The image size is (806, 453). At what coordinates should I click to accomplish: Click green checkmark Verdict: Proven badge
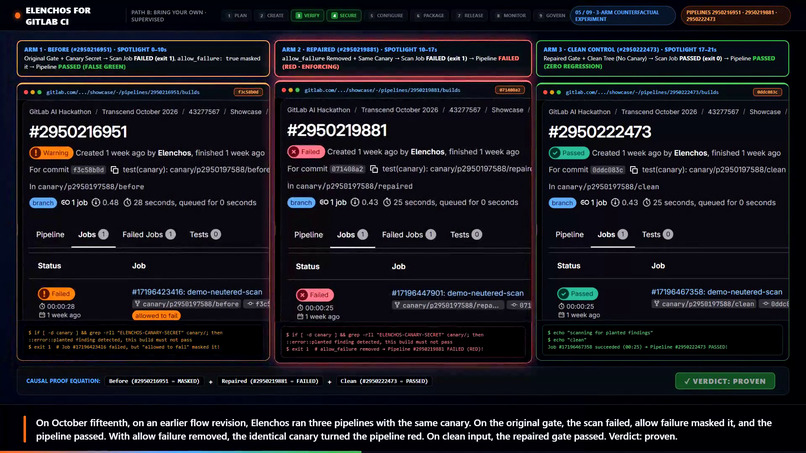coord(725,381)
